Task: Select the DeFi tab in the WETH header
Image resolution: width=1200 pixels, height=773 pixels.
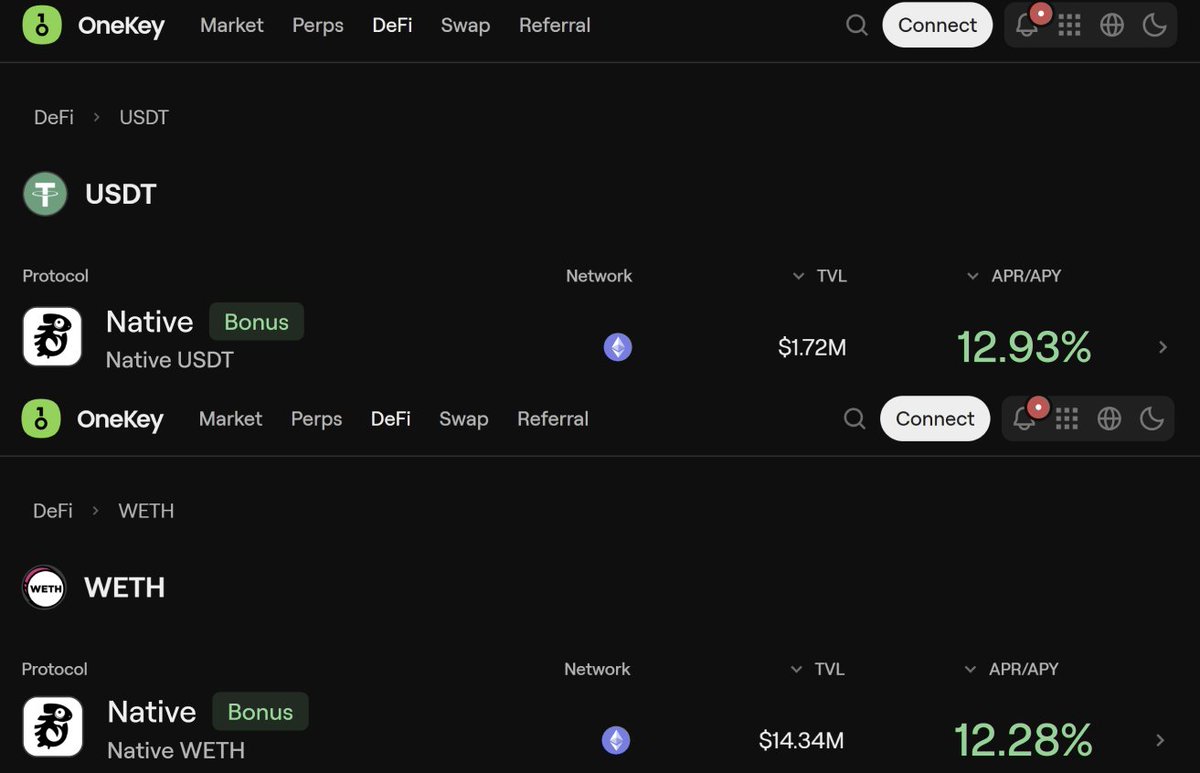Action: pyautogui.click(x=391, y=419)
